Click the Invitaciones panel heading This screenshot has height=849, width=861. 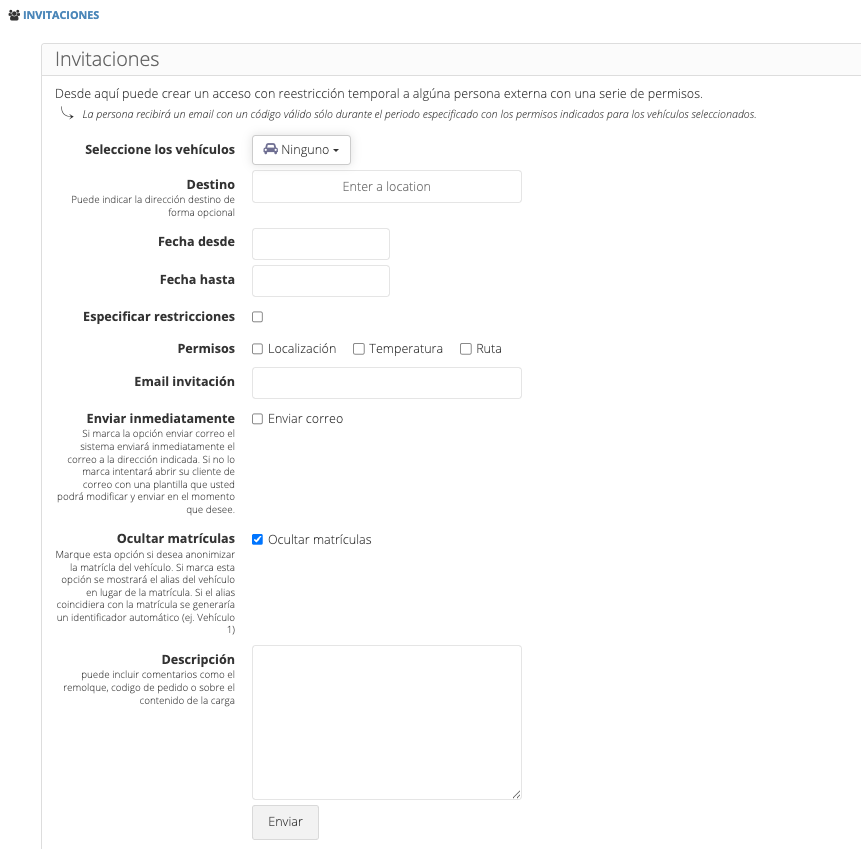click(x=107, y=59)
